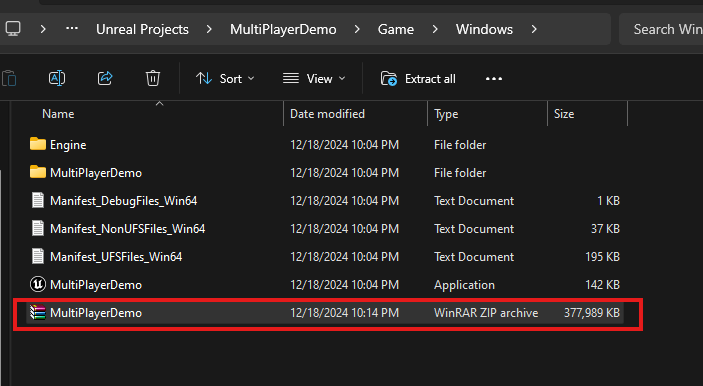
Task: Expand the chevron after Windows breadcrumb
Action: (x=534, y=29)
